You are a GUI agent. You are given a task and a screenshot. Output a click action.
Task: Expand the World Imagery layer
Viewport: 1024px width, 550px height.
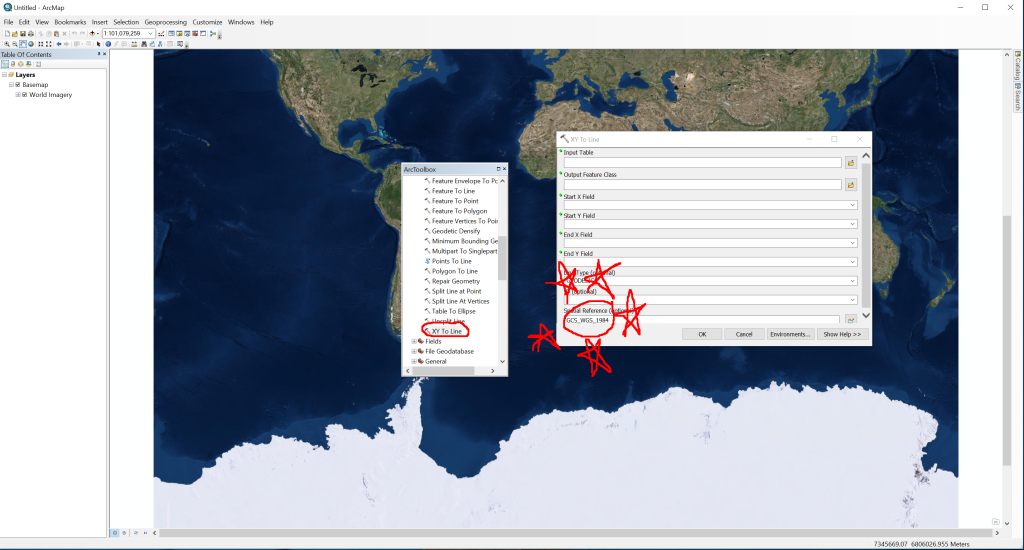tap(18, 95)
